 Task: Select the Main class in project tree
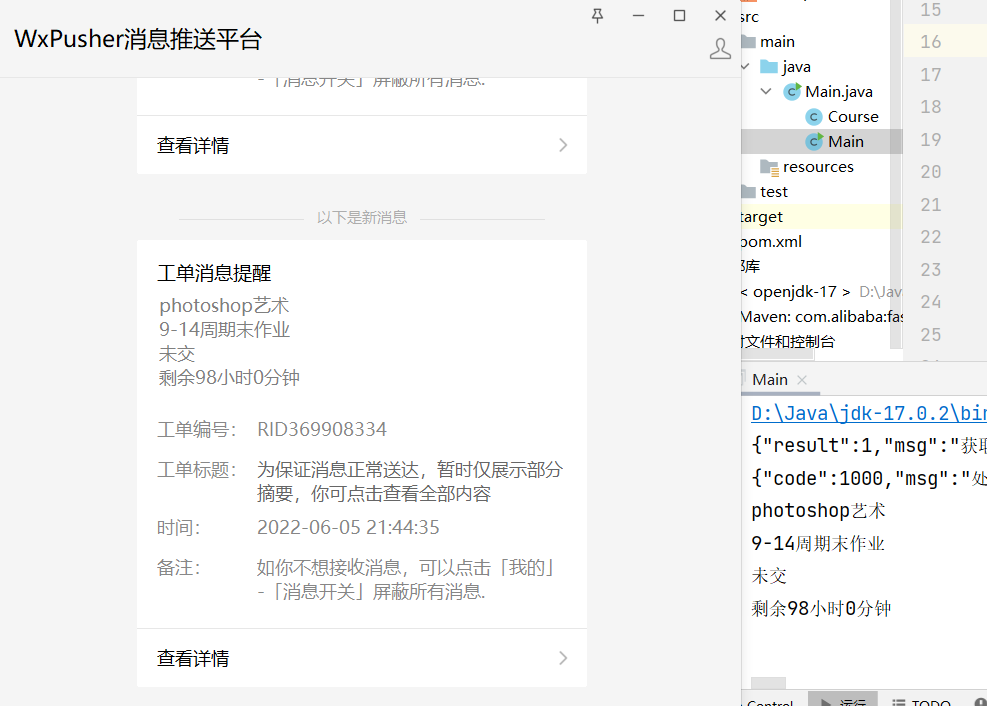point(845,142)
